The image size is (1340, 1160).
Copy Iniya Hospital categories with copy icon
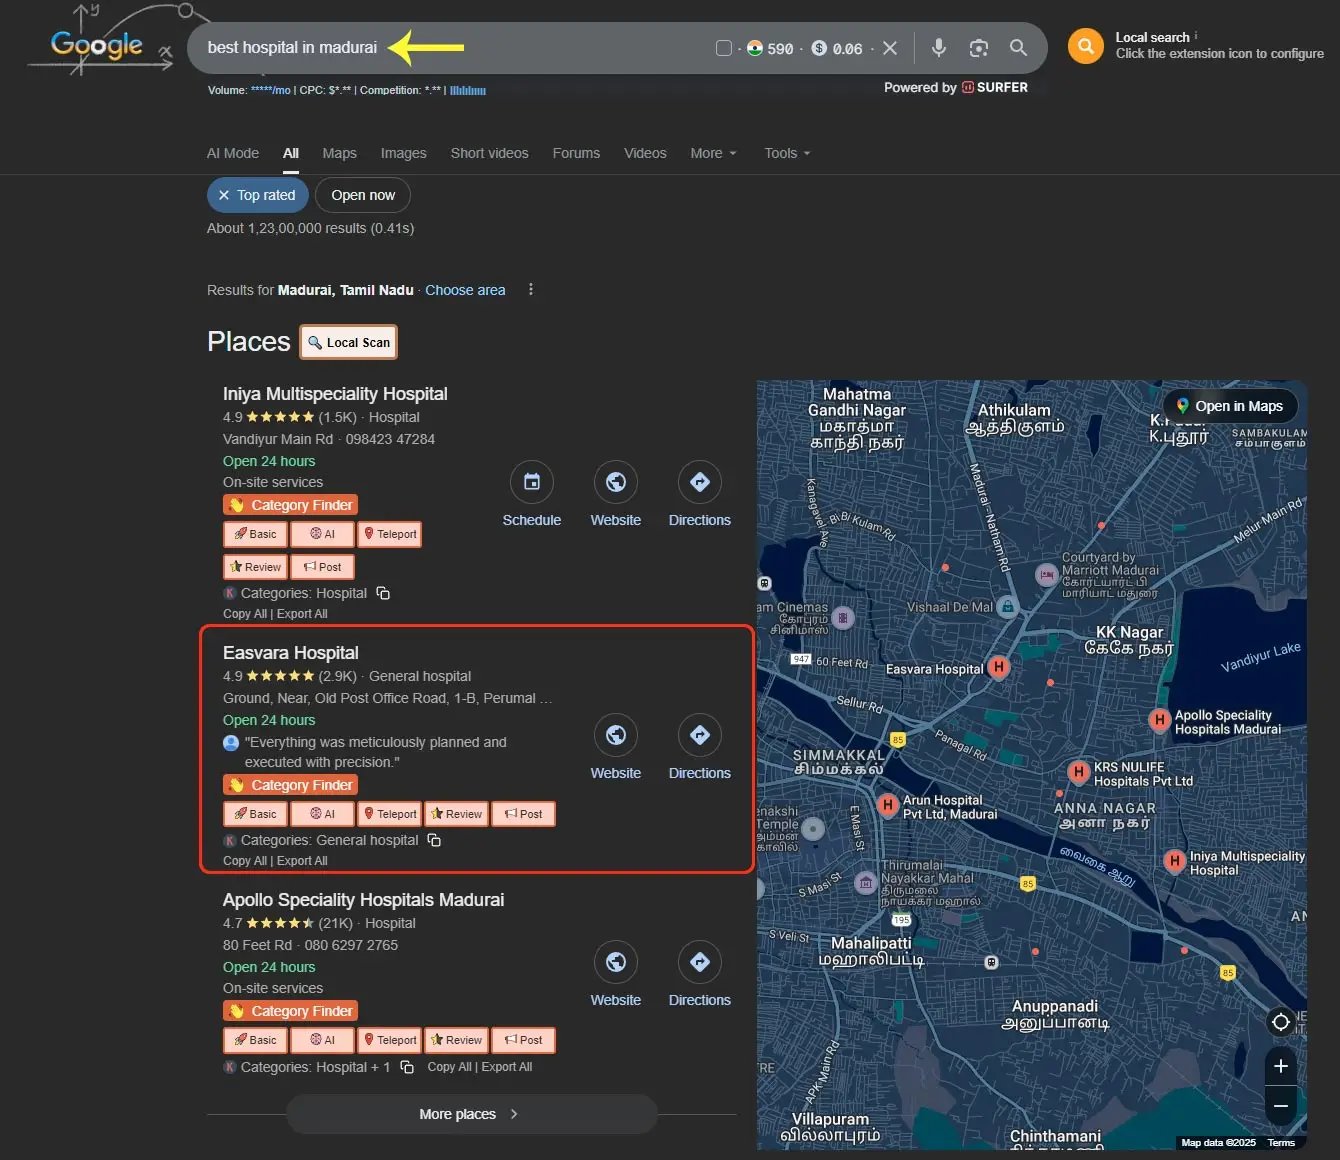[383, 593]
